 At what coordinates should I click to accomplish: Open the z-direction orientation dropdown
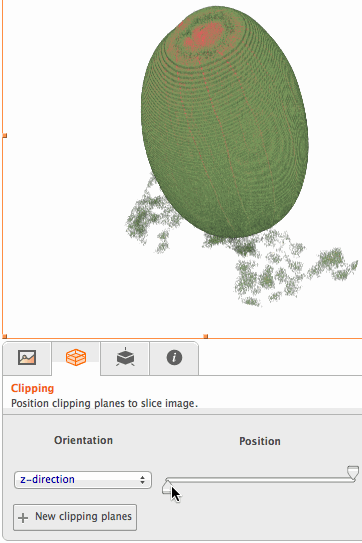[x=83, y=480]
